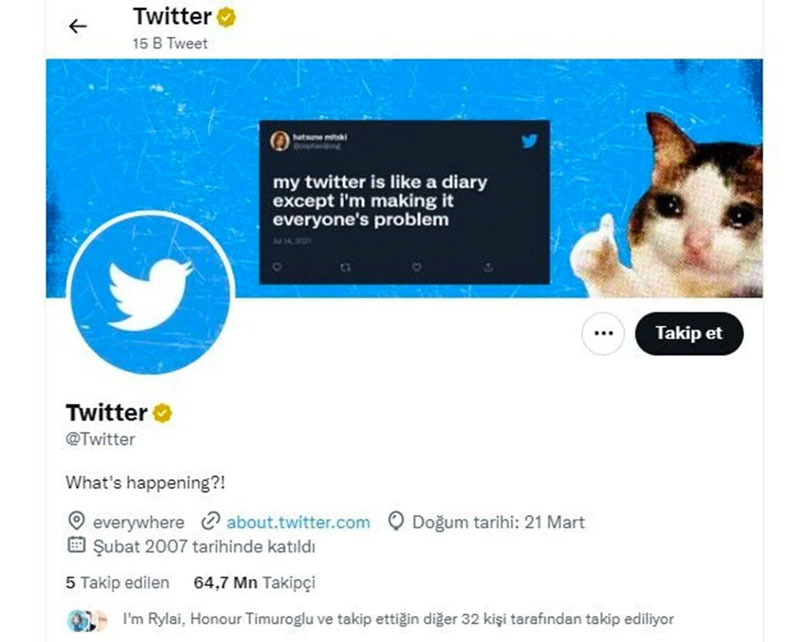Click the Takip et follow button
The image size is (800, 642).
(x=689, y=333)
